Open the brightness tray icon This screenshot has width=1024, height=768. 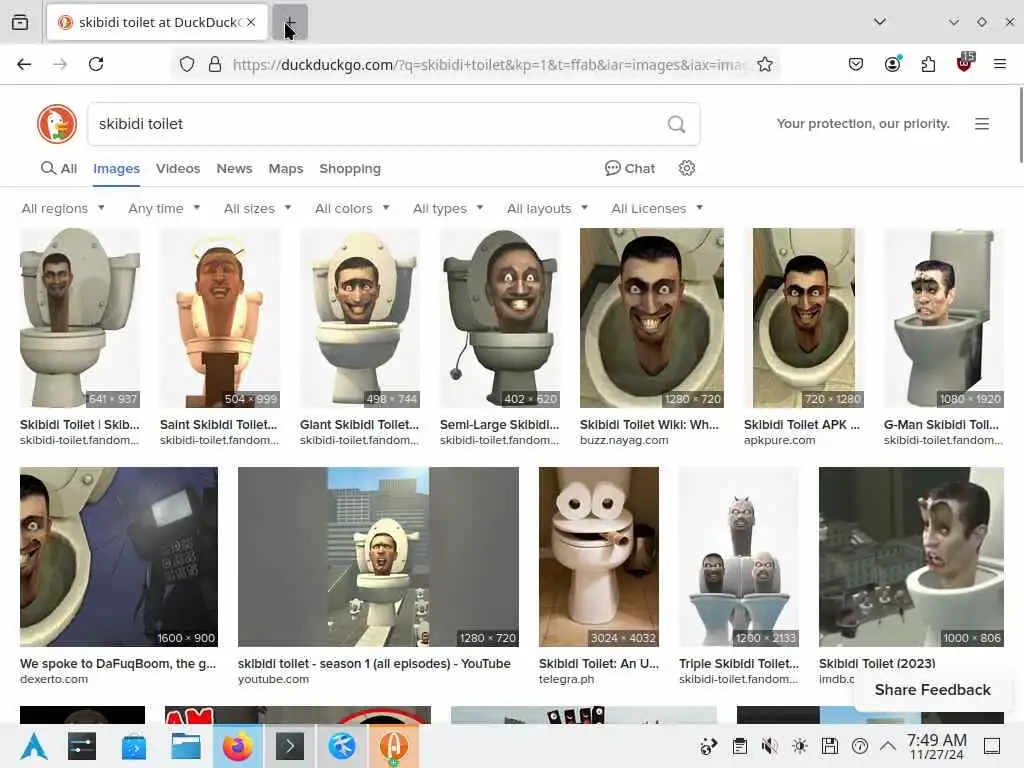pyautogui.click(x=799, y=746)
